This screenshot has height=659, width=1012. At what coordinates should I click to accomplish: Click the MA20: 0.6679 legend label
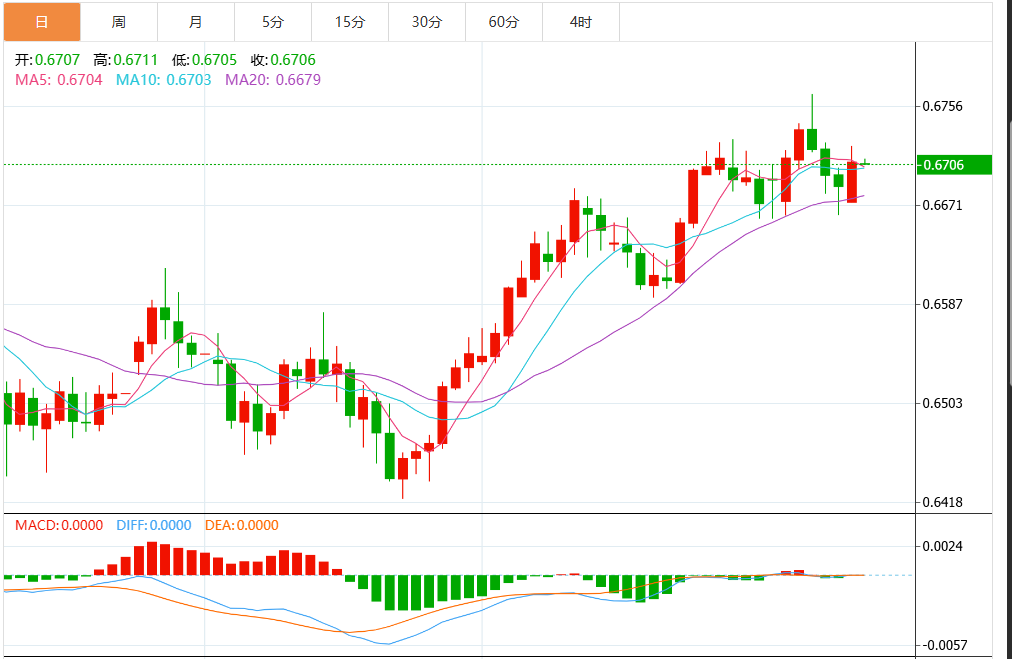pyautogui.click(x=273, y=79)
